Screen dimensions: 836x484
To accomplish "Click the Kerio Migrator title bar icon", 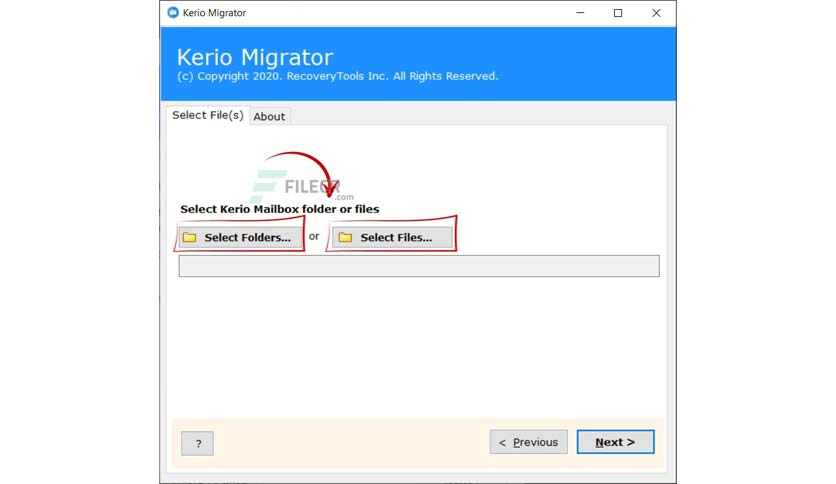I will click(173, 12).
